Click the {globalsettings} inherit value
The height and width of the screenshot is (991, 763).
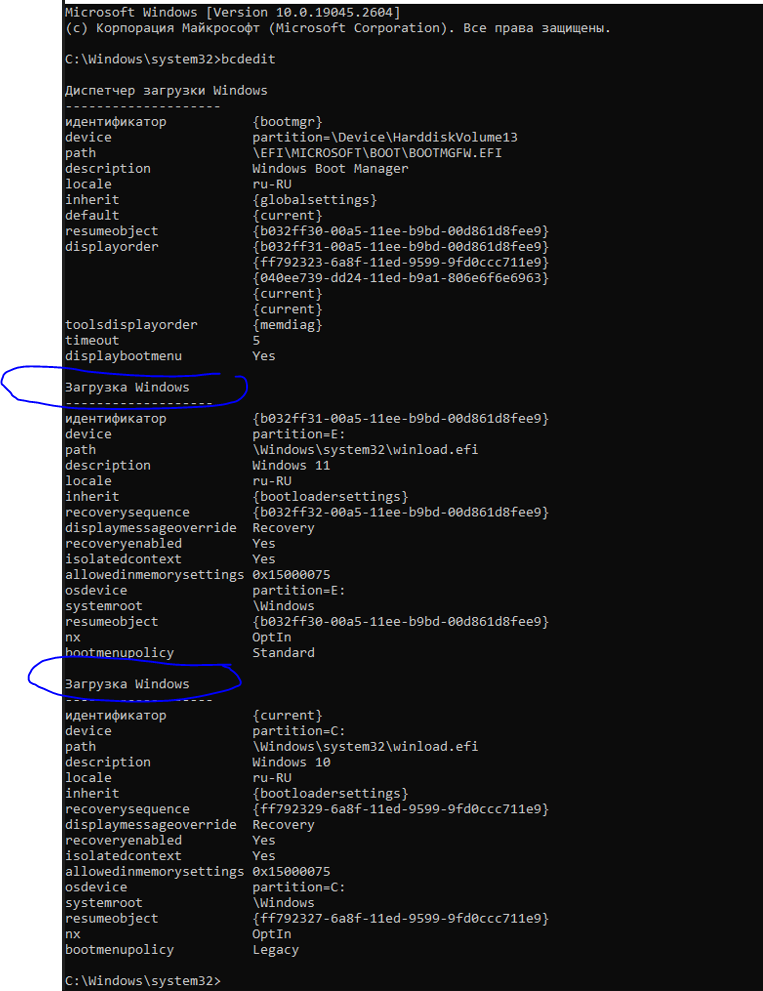point(314,200)
